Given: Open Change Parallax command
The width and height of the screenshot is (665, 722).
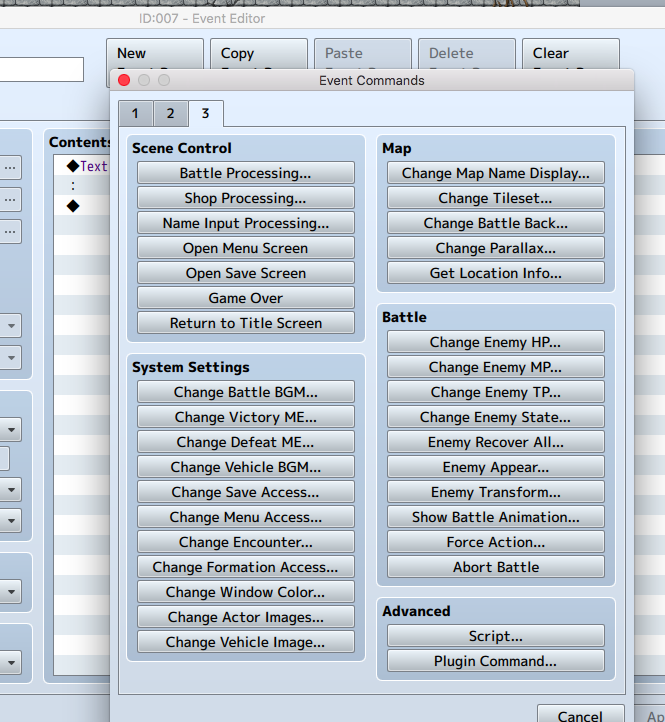Looking at the screenshot, I should coord(496,248).
